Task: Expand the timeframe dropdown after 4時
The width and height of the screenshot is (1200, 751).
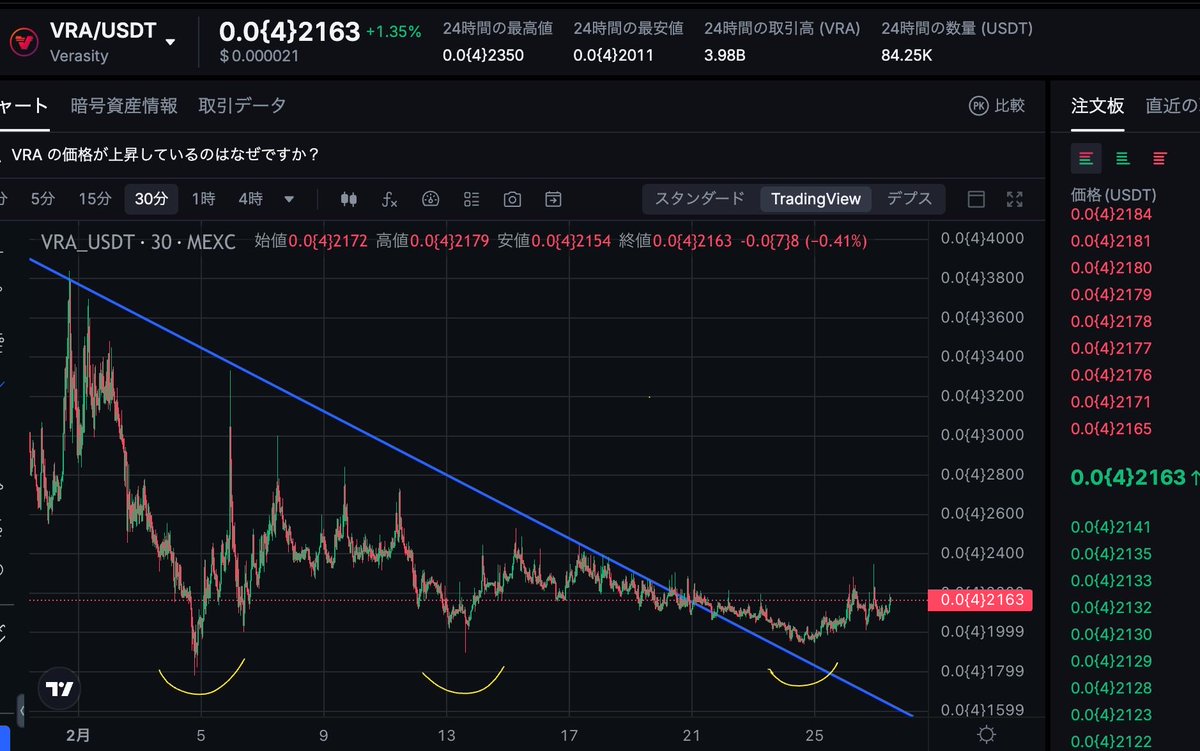Action: tap(288, 199)
